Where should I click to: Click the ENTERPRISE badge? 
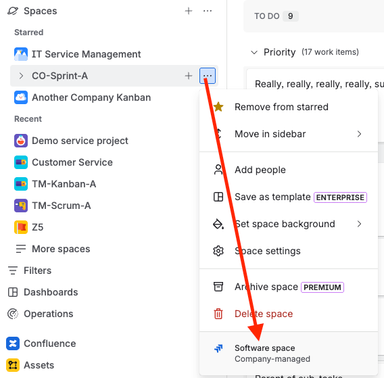[340, 197]
